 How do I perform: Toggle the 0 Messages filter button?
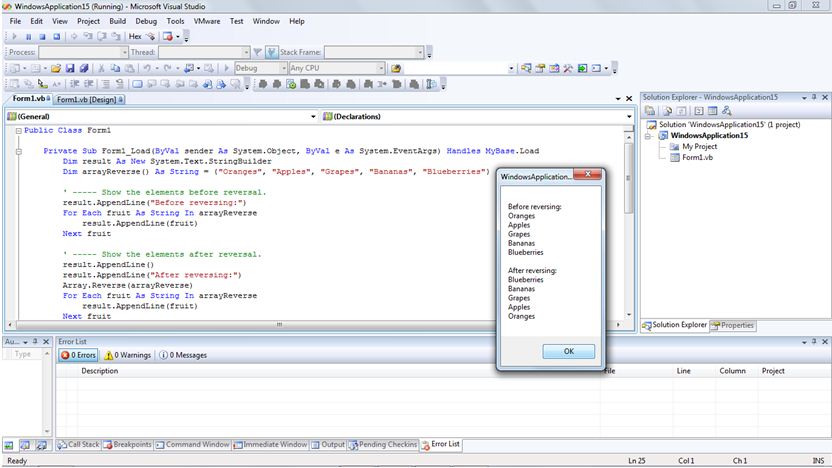tap(183, 355)
